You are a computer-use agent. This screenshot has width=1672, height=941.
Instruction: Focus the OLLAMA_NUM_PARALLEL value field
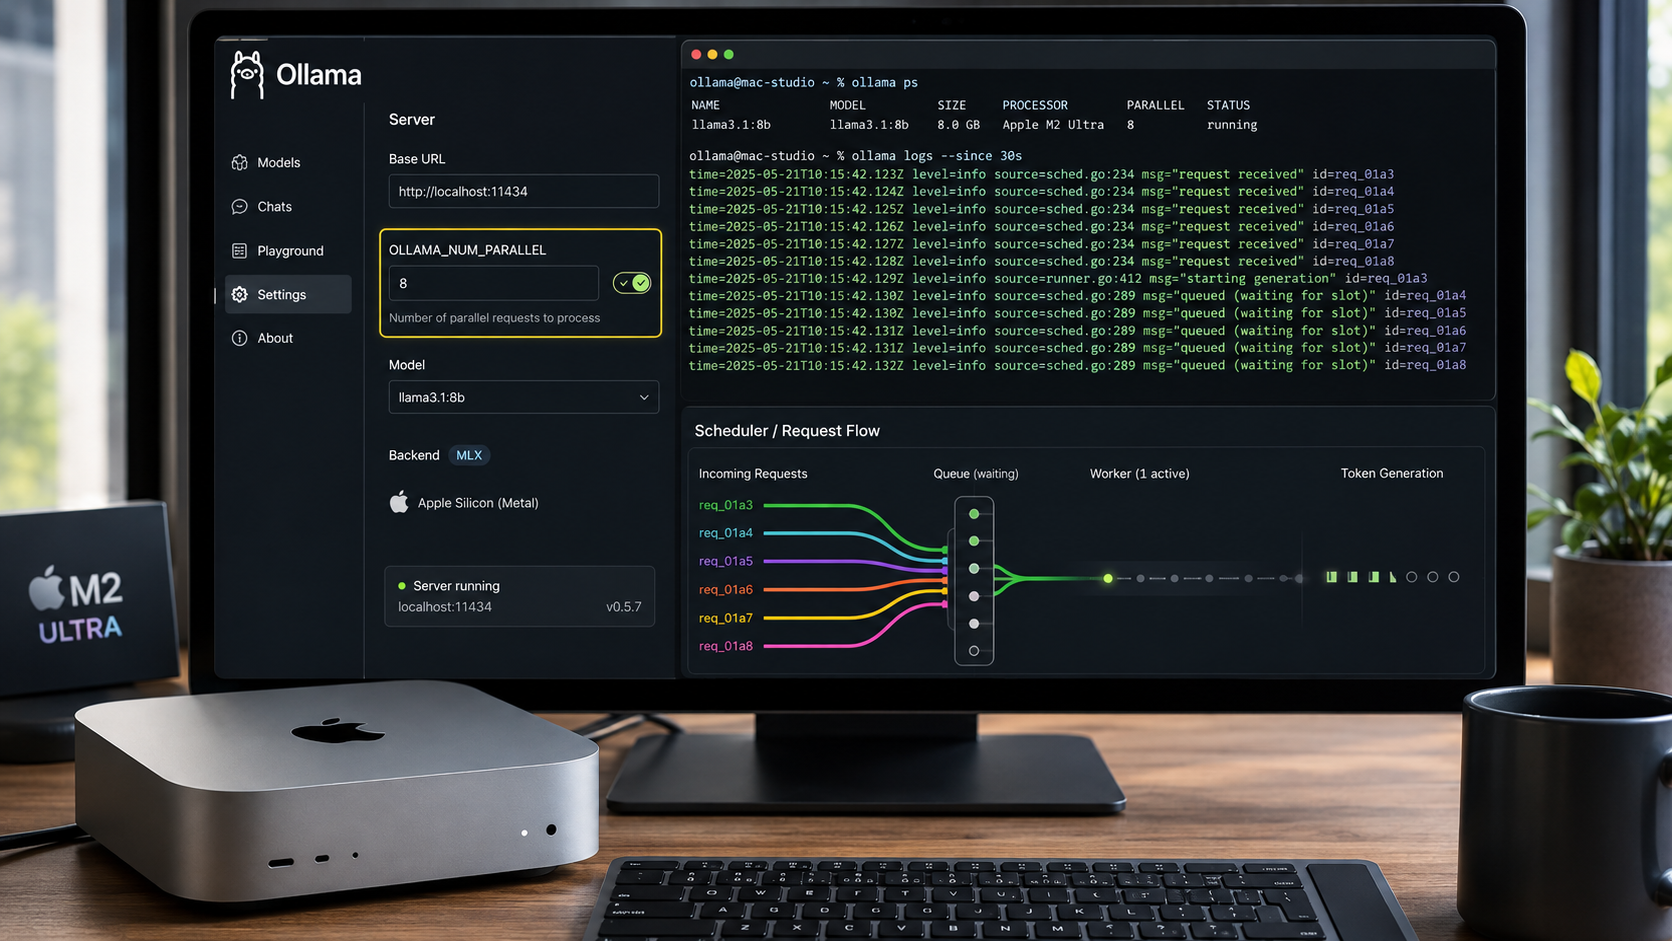[494, 283]
